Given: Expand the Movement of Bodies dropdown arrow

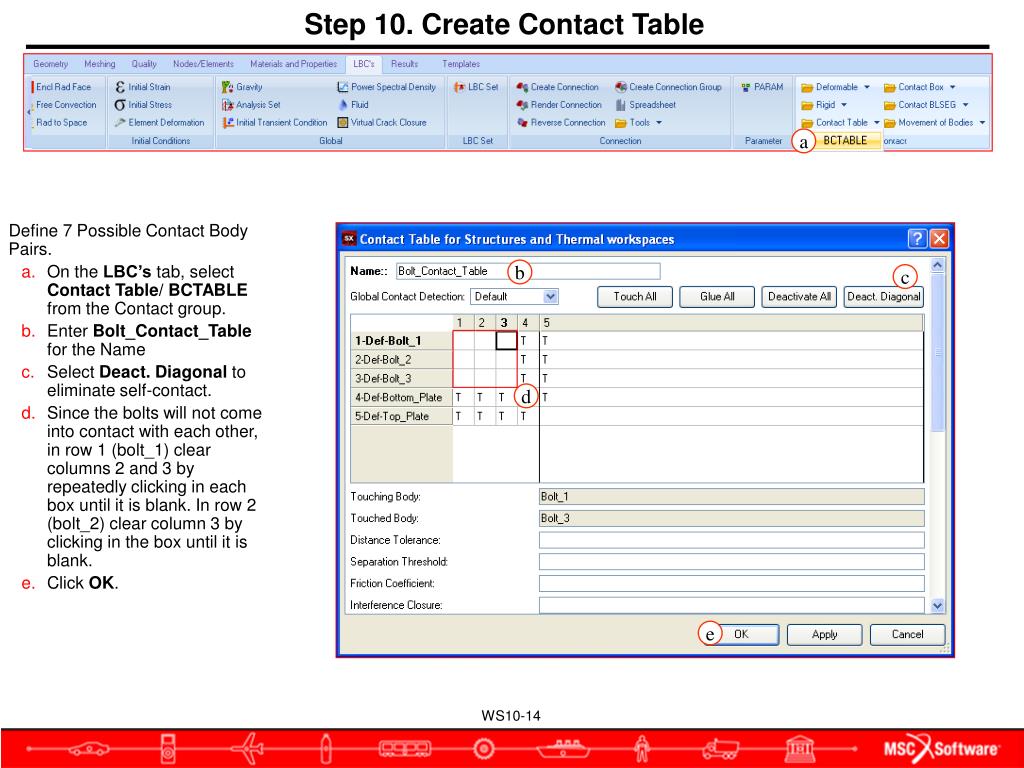Looking at the screenshot, I should click(982, 123).
